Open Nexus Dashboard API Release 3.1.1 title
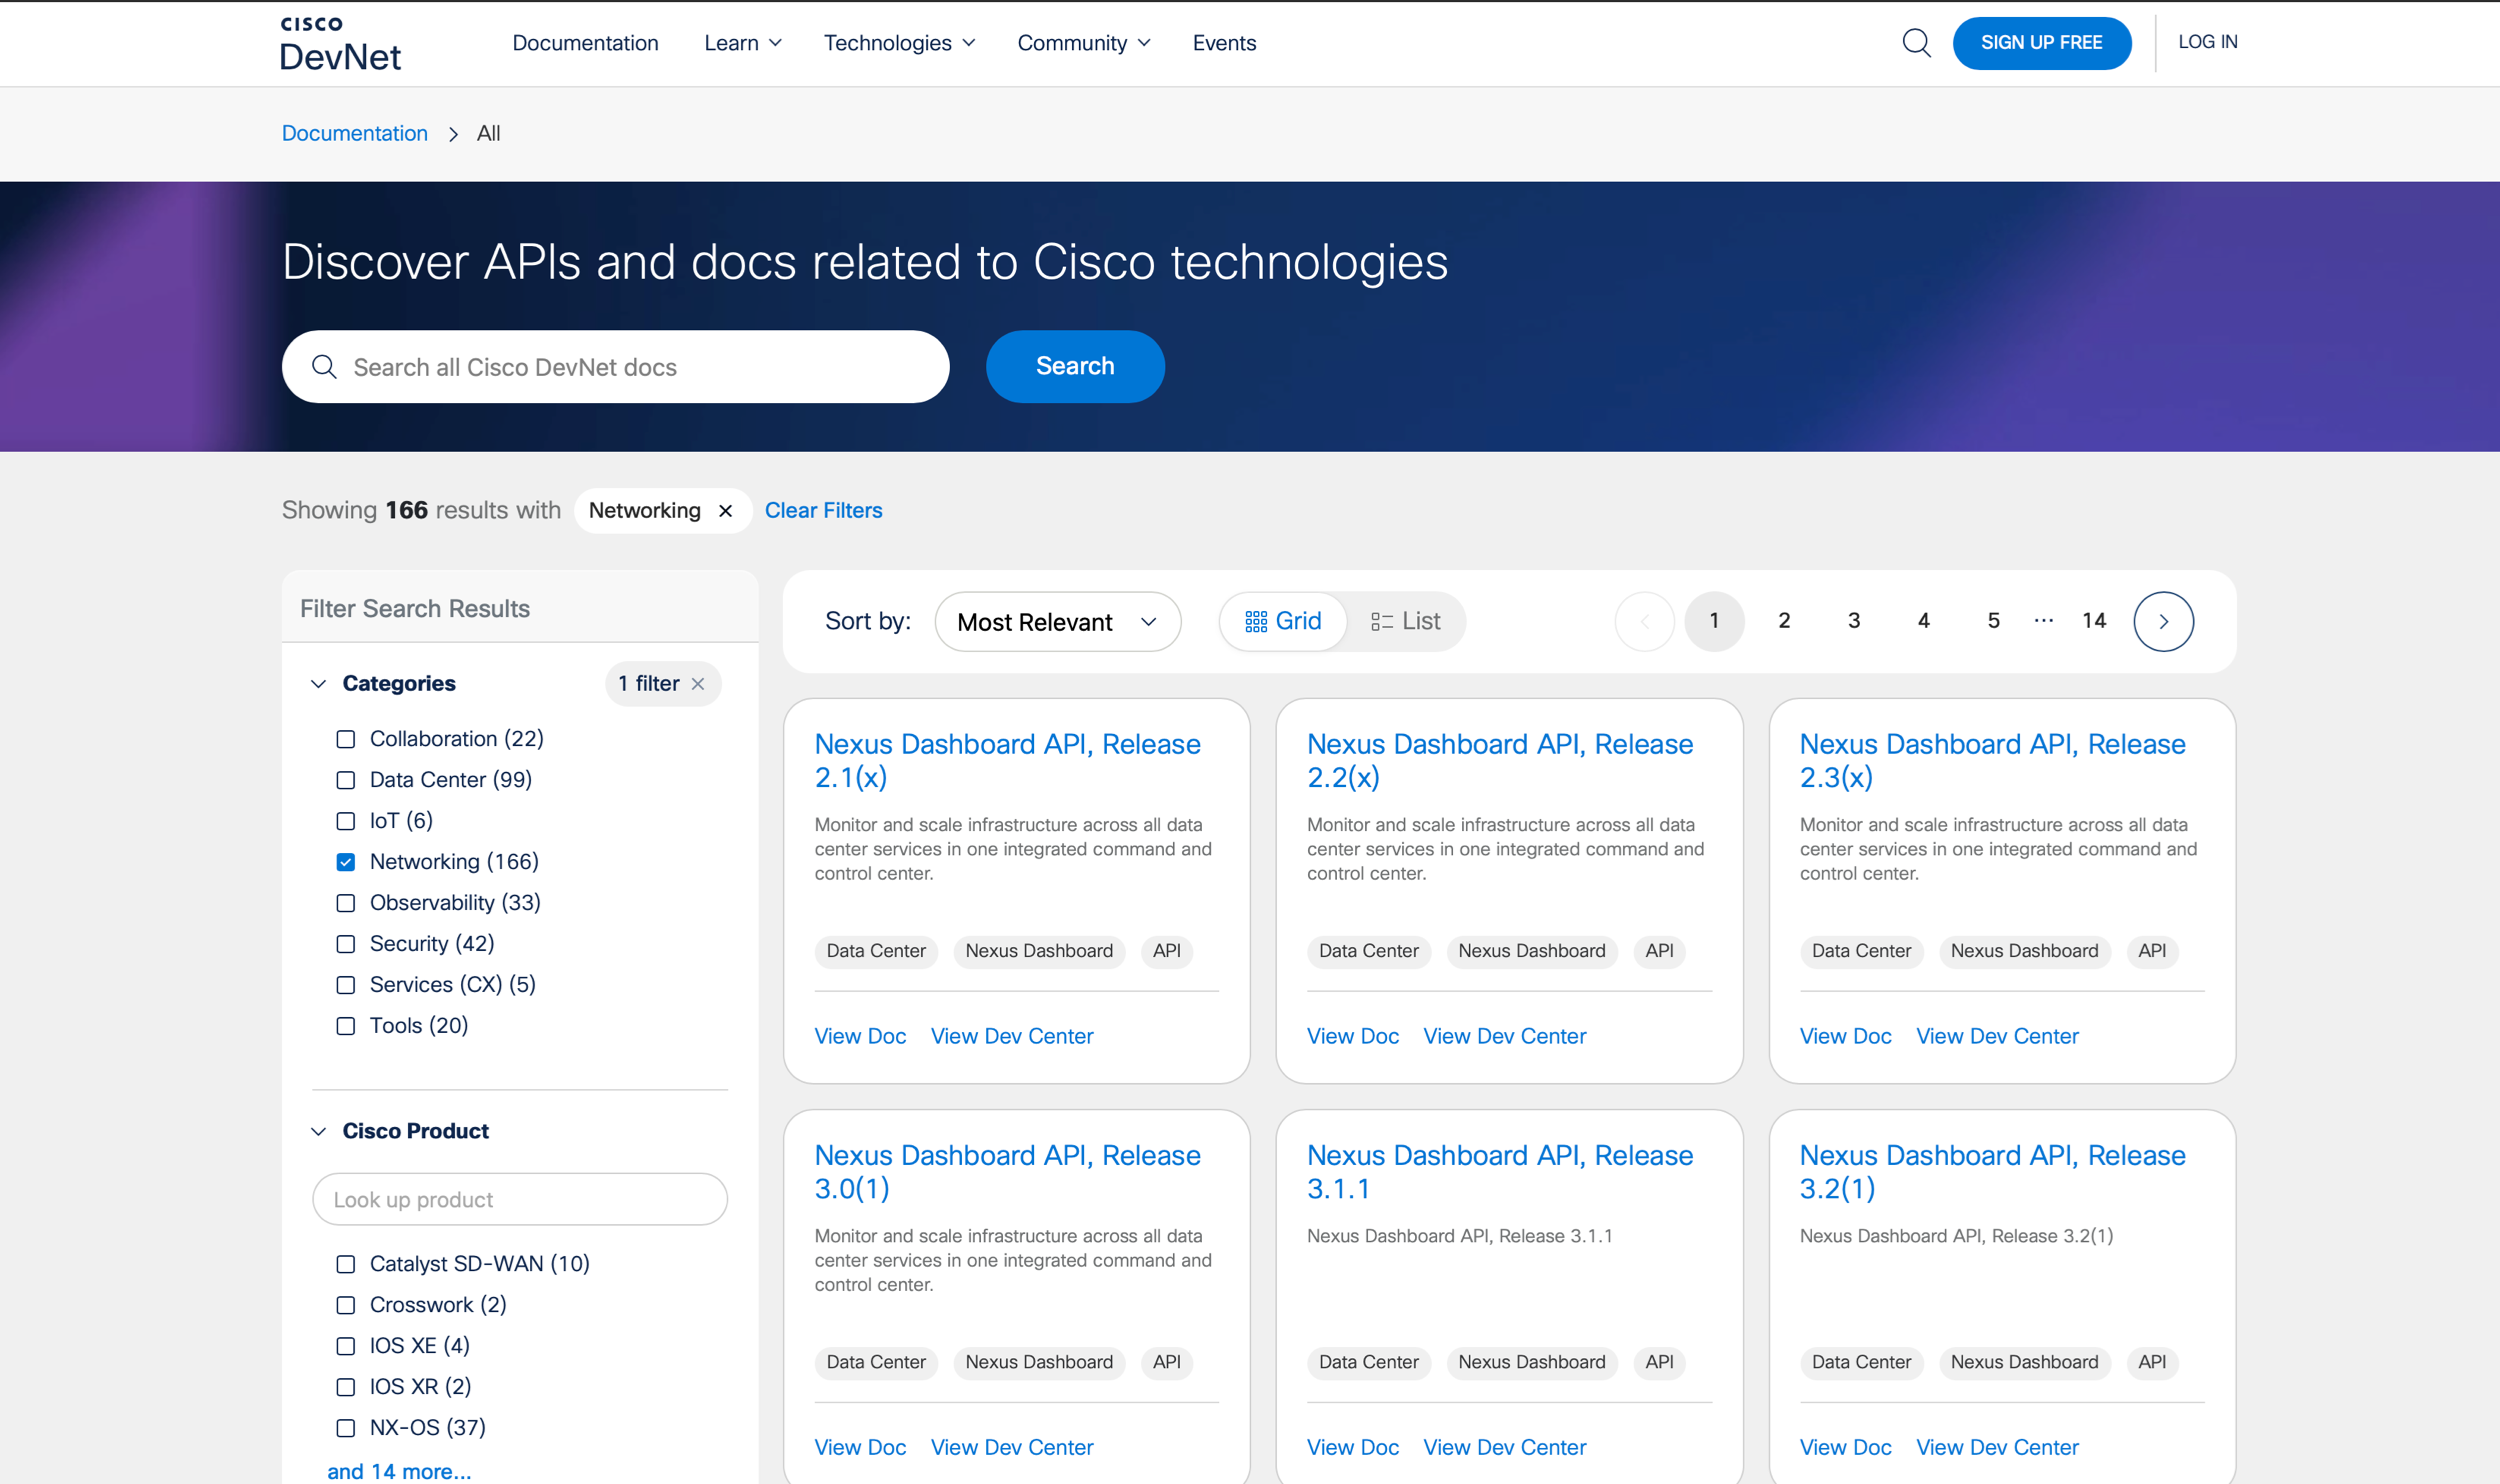The width and height of the screenshot is (2500, 1484). [1500, 1171]
